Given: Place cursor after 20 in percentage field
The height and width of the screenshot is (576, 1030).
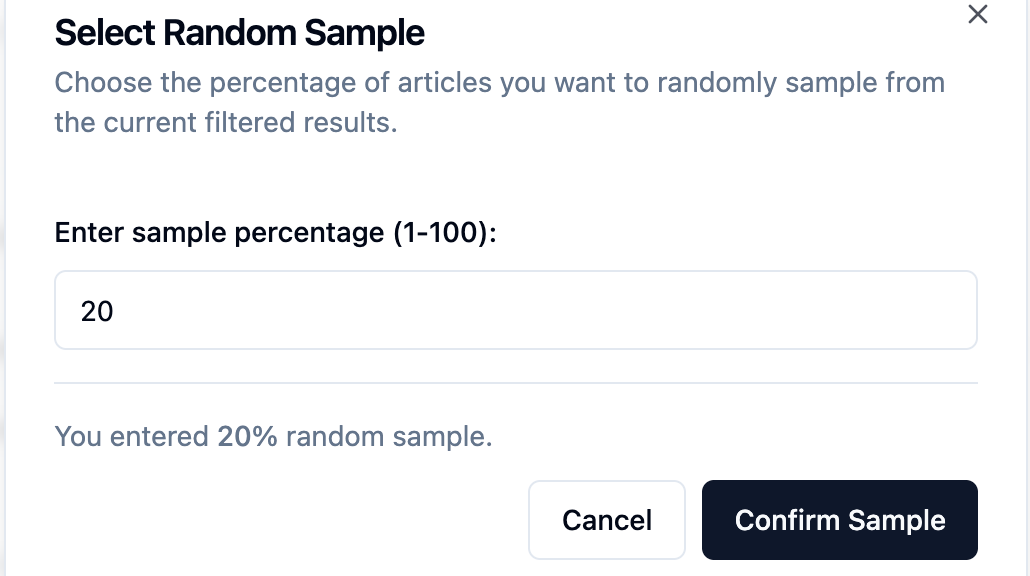Looking at the screenshot, I should point(116,312).
